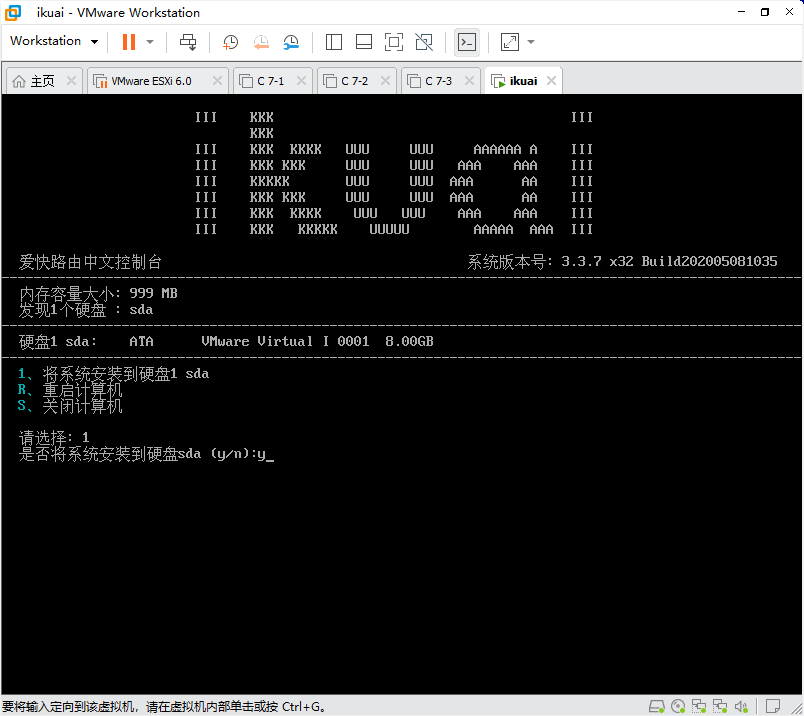Image resolution: width=804 pixels, height=716 pixels.
Task: Close the ikuai tab
Action: (550, 81)
